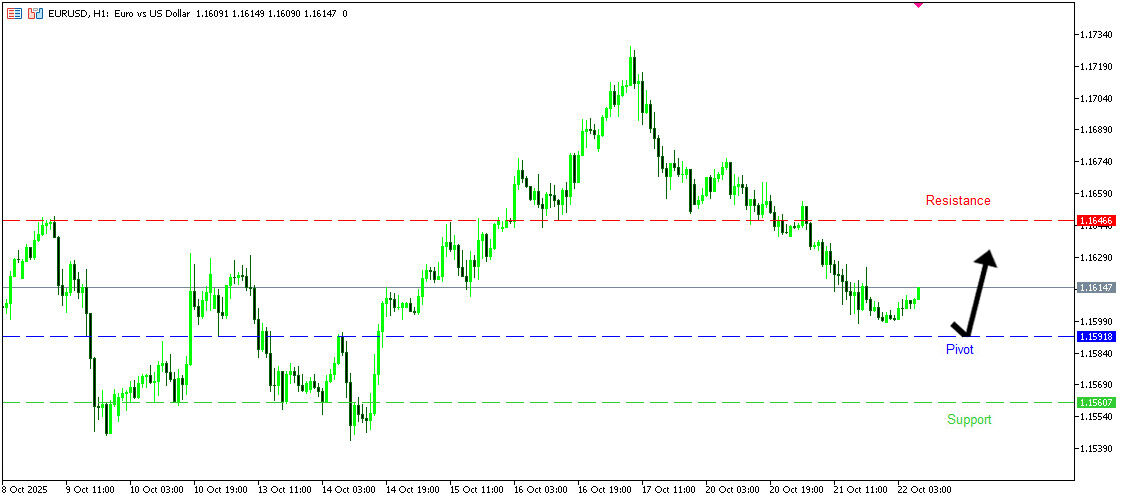Click the pink marker at chart top
This screenshot has height=501, width=1132.
pos(918,4)
